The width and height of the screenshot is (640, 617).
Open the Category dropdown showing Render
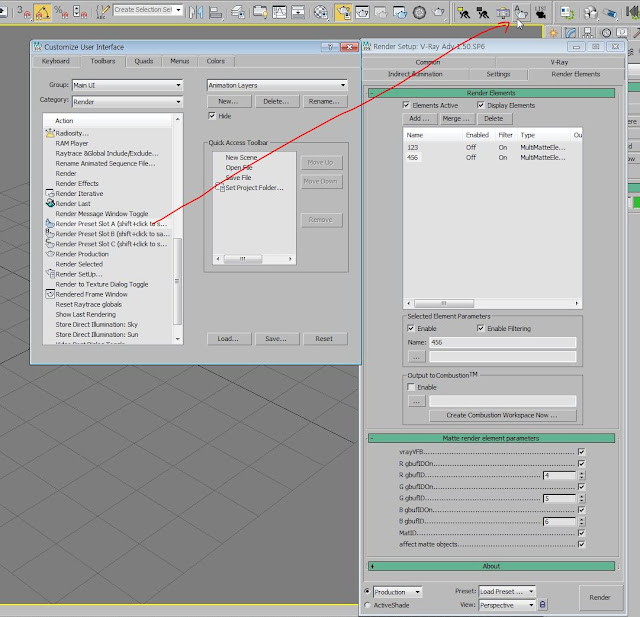[127, 102]
